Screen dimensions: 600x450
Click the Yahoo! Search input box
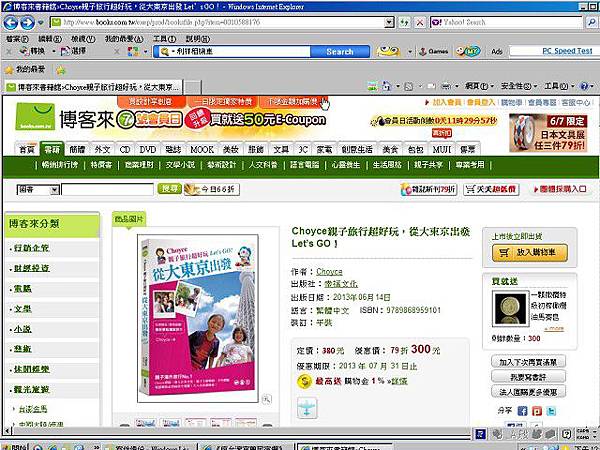507,23
